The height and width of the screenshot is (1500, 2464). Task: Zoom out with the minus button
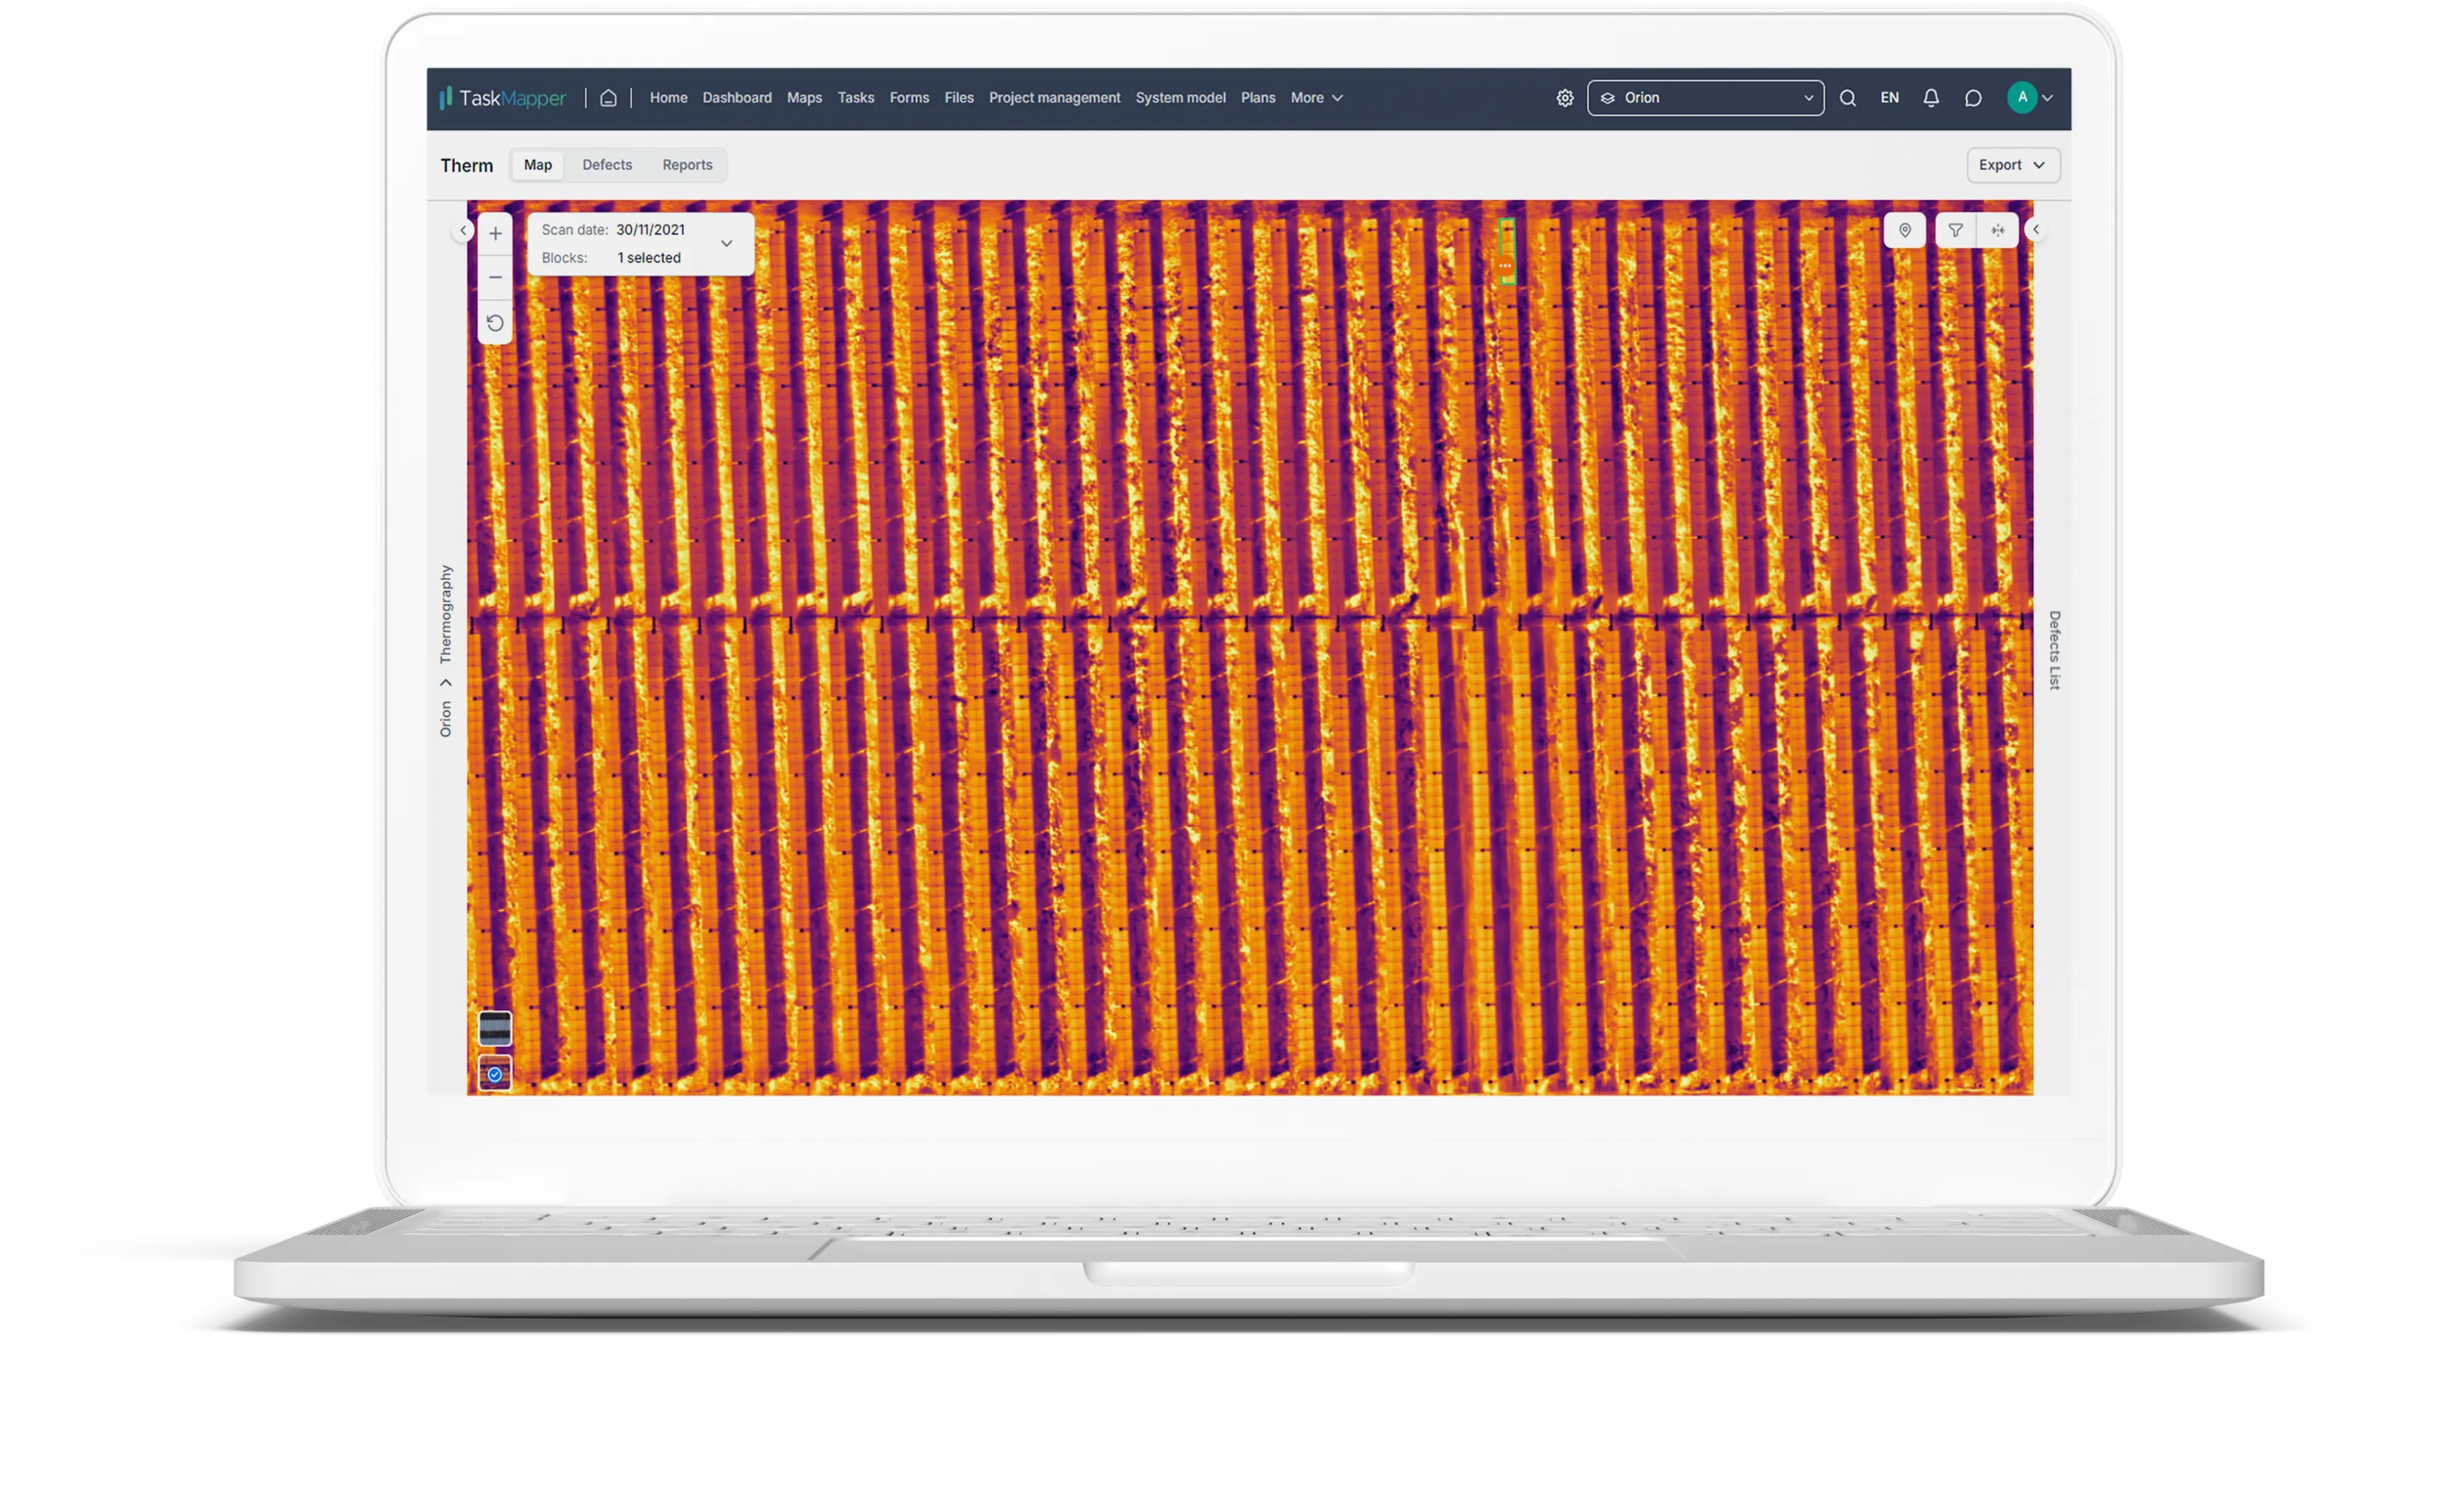pos(495,277)
